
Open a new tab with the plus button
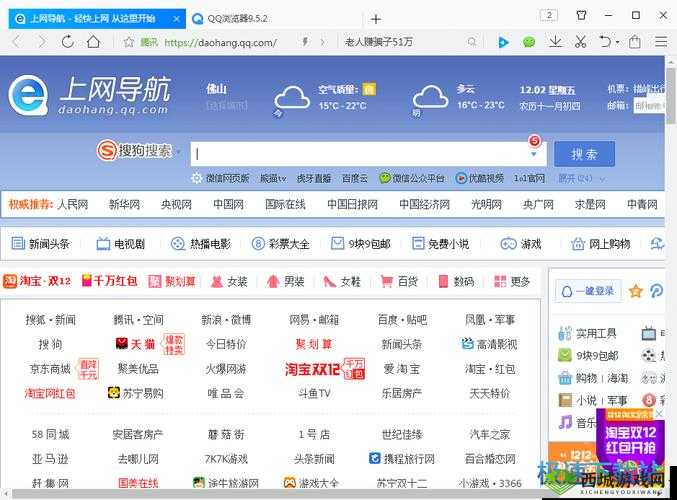(376, 19)
